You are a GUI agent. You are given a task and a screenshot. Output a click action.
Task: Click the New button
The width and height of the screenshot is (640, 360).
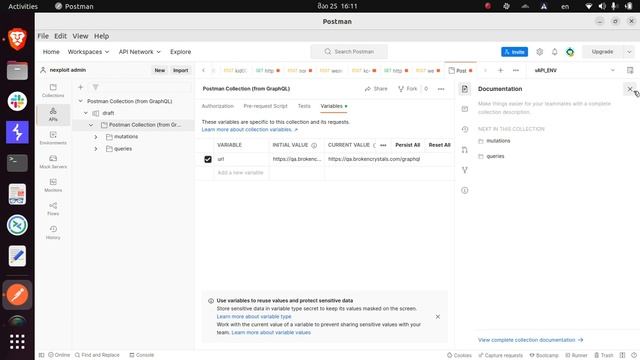[x=160, y=70]
